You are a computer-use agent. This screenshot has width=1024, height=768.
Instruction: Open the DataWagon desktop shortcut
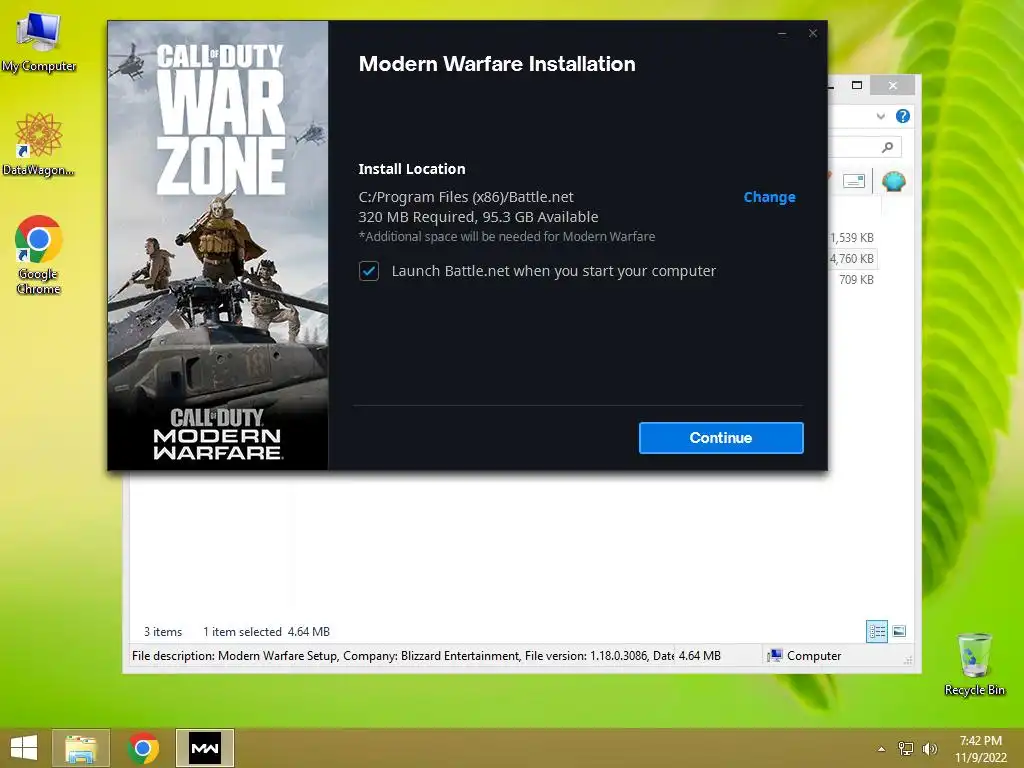tap(39, 144)
